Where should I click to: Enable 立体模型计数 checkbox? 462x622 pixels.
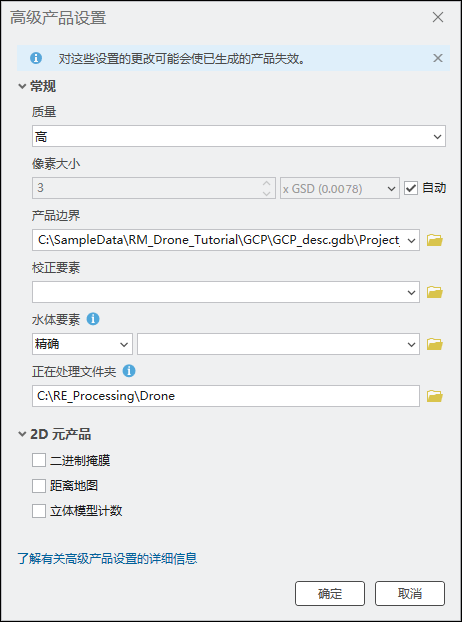point(39,511)
